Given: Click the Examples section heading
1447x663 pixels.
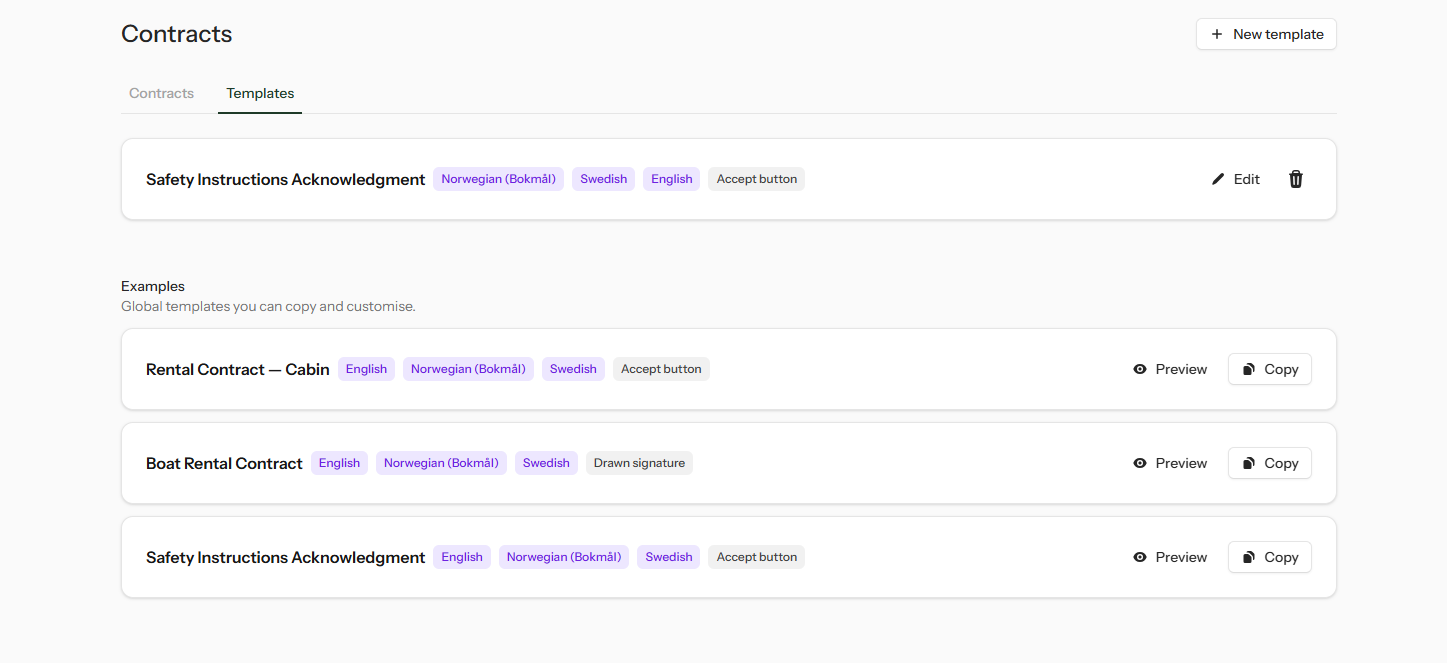Looking at the screenshot, I should point(153,286).
